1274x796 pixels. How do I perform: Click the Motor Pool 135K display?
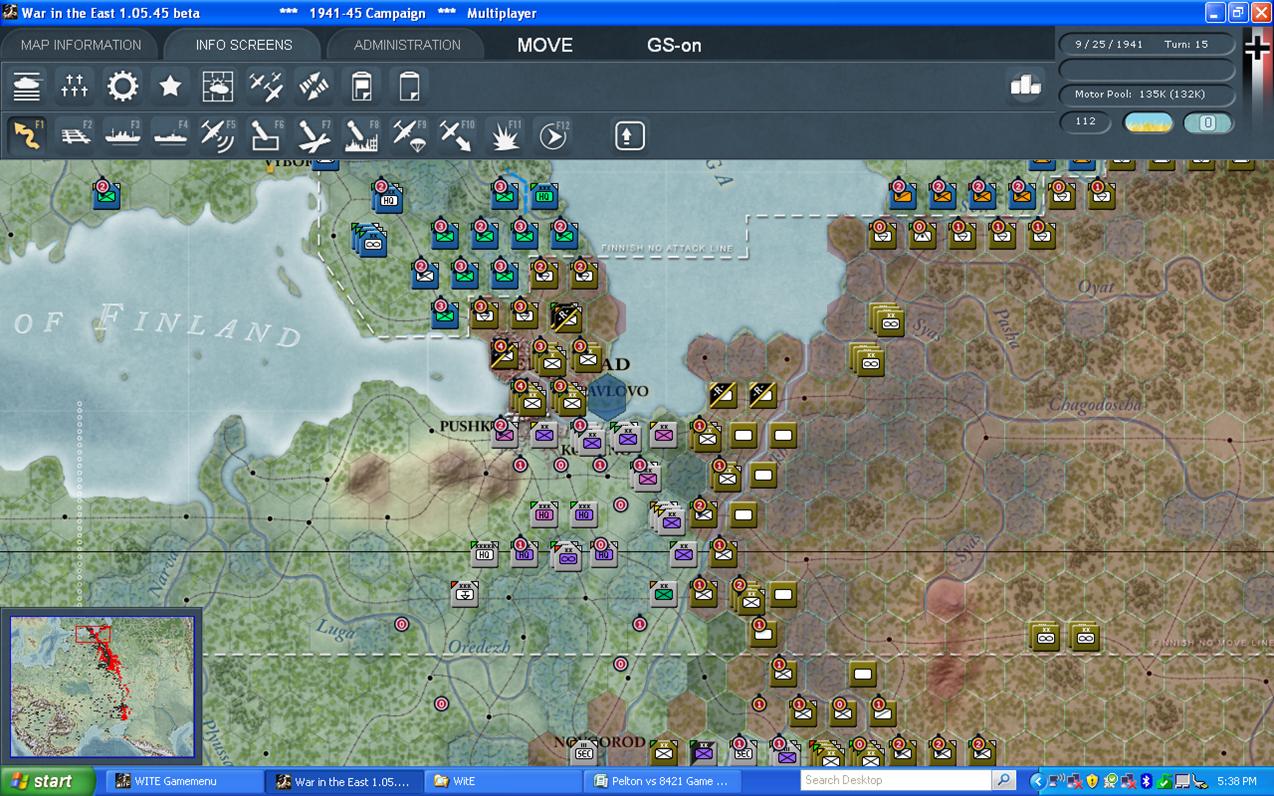click(x=1147, y=94)
